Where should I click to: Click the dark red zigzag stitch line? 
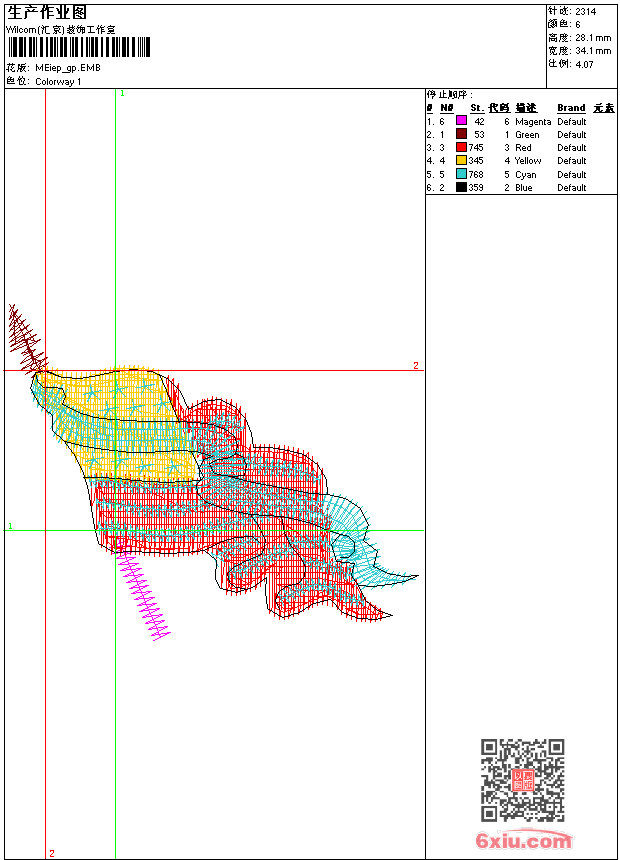click(x=26, y=337)
